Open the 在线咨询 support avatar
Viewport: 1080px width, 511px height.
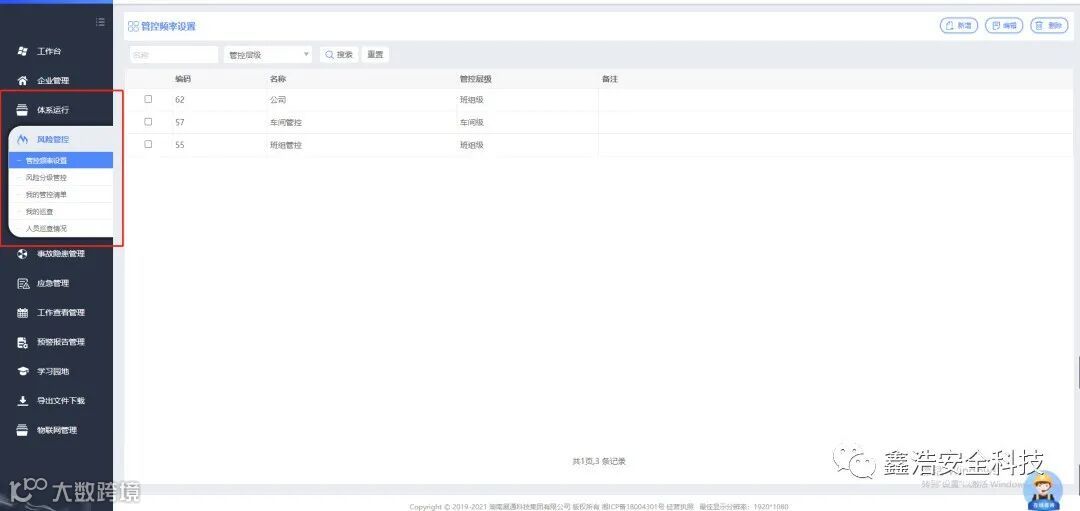click(1043, 490)
